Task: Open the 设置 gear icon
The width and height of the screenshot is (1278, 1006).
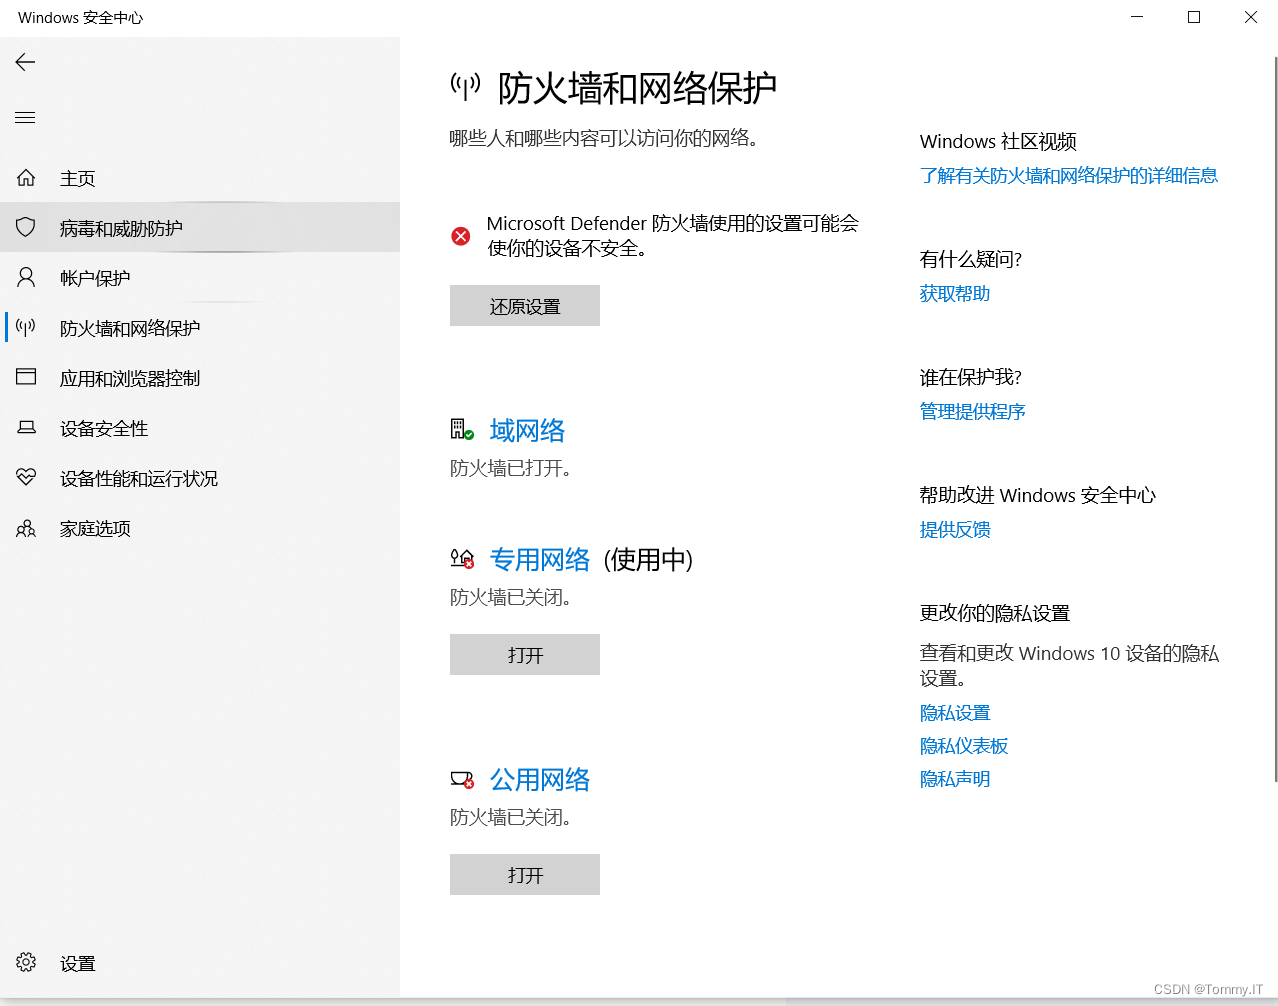Action: (x=25, y=962)
